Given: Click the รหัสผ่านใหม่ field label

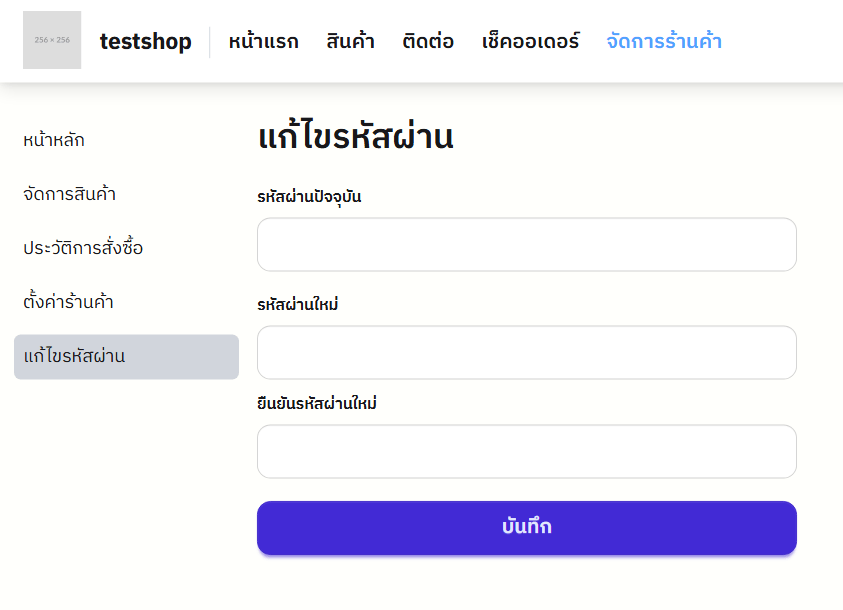Looking at the screenshot, I should (297, 304).
